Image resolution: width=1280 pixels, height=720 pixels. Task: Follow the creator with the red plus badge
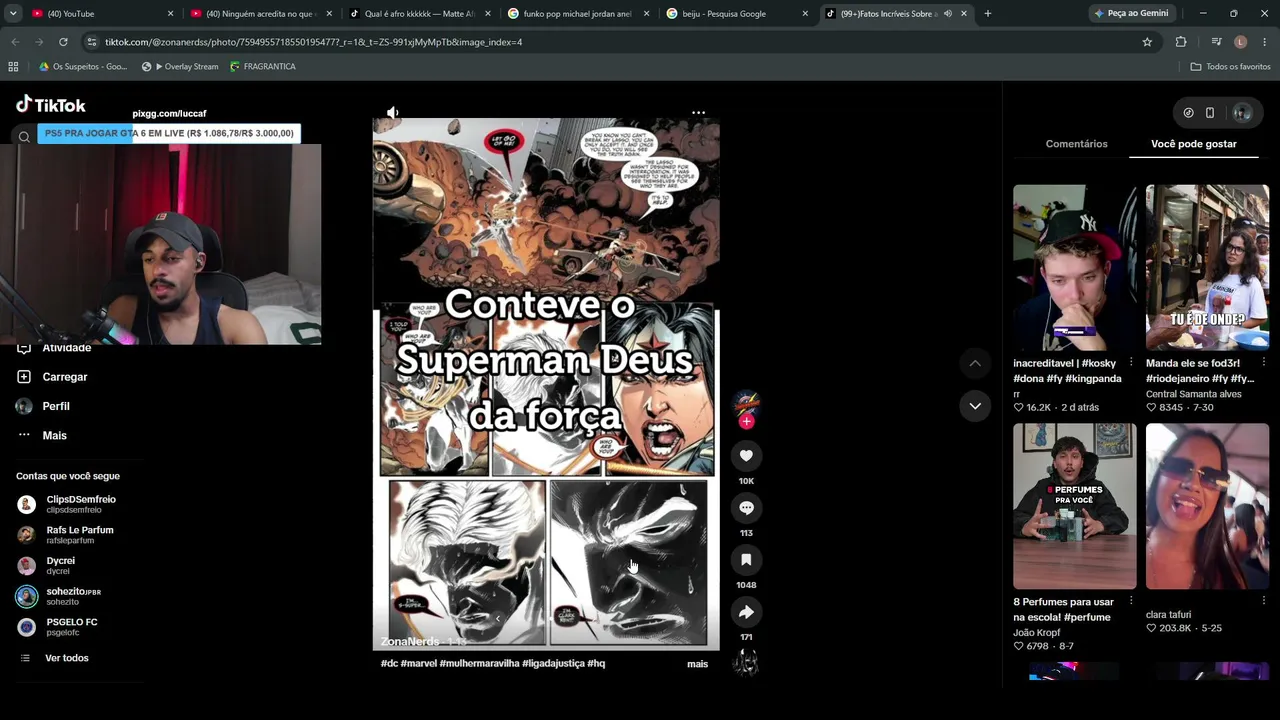click(746, 422)
